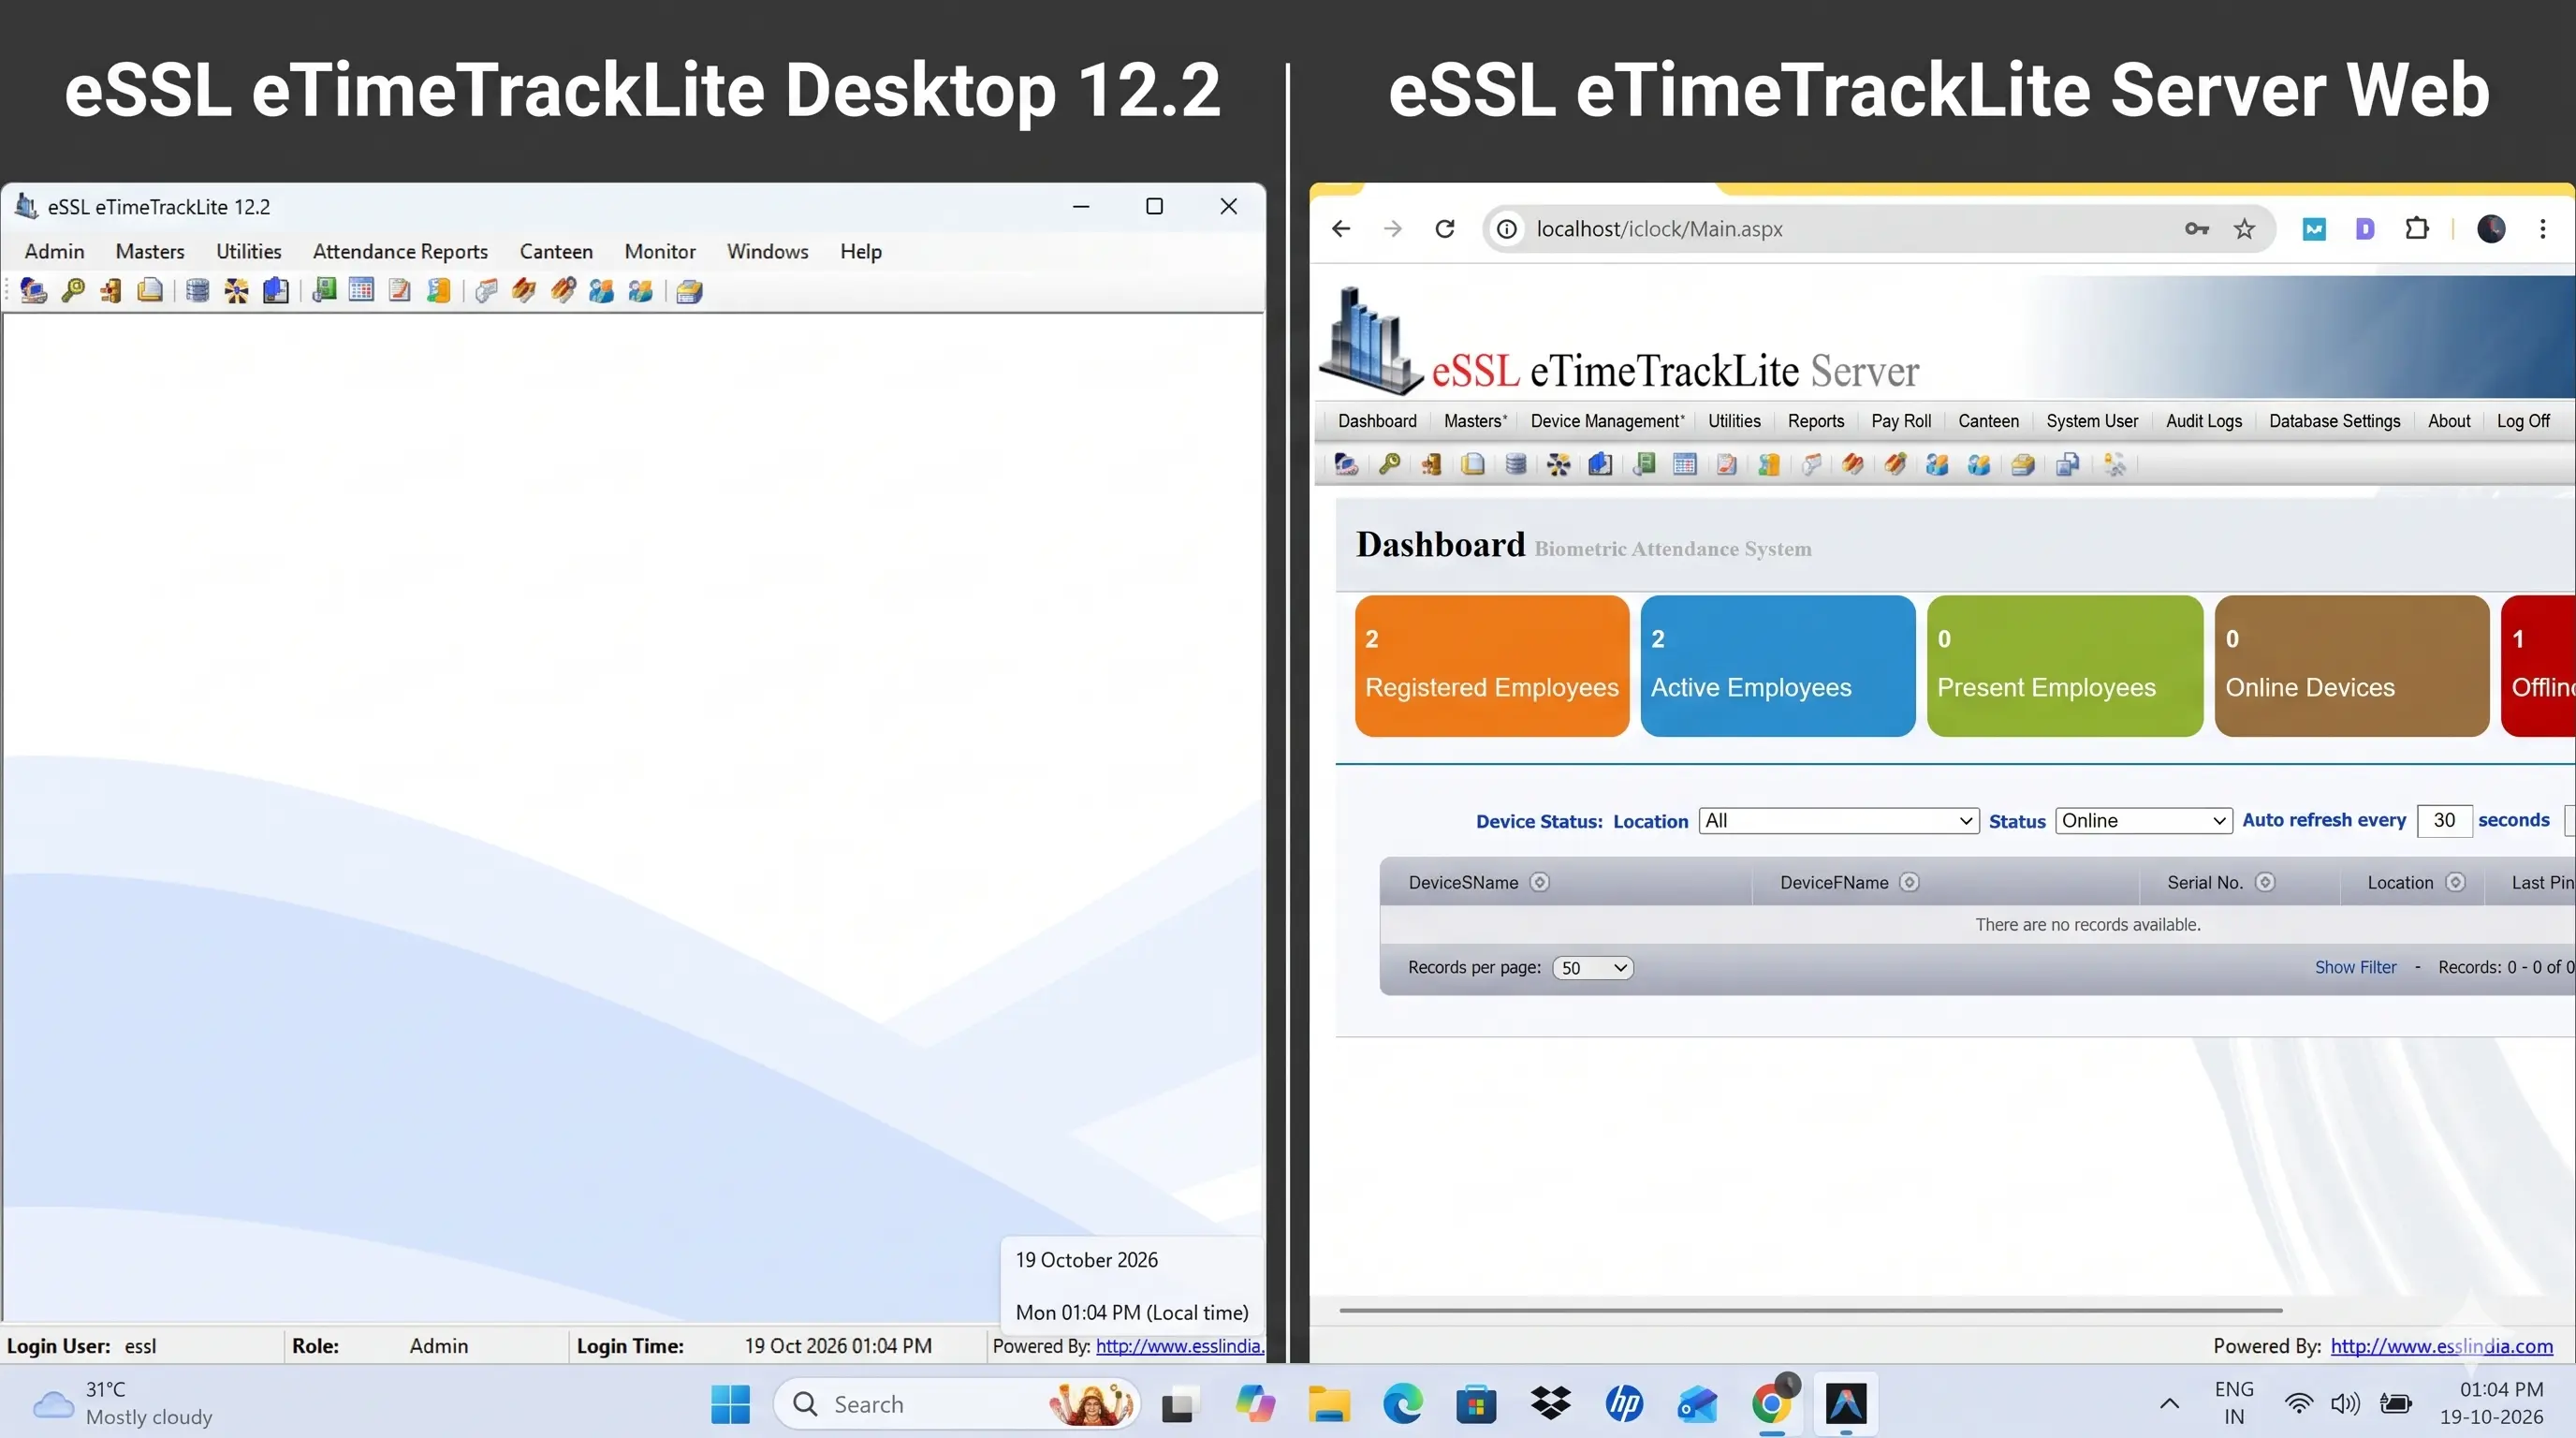
Task: Reload the localhost page in the browser
Action: pos(1445,229)
